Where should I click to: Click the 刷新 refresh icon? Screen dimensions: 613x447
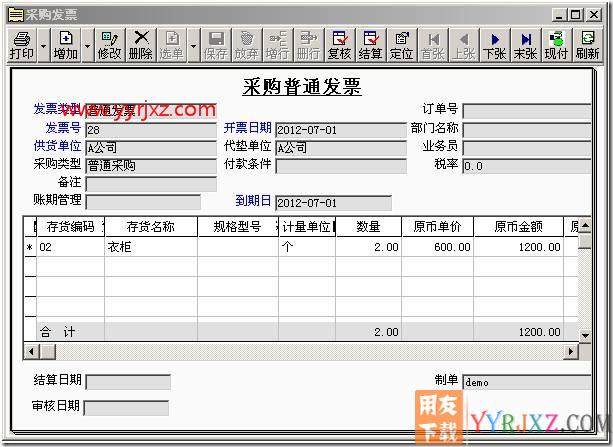tap(587, 45)
